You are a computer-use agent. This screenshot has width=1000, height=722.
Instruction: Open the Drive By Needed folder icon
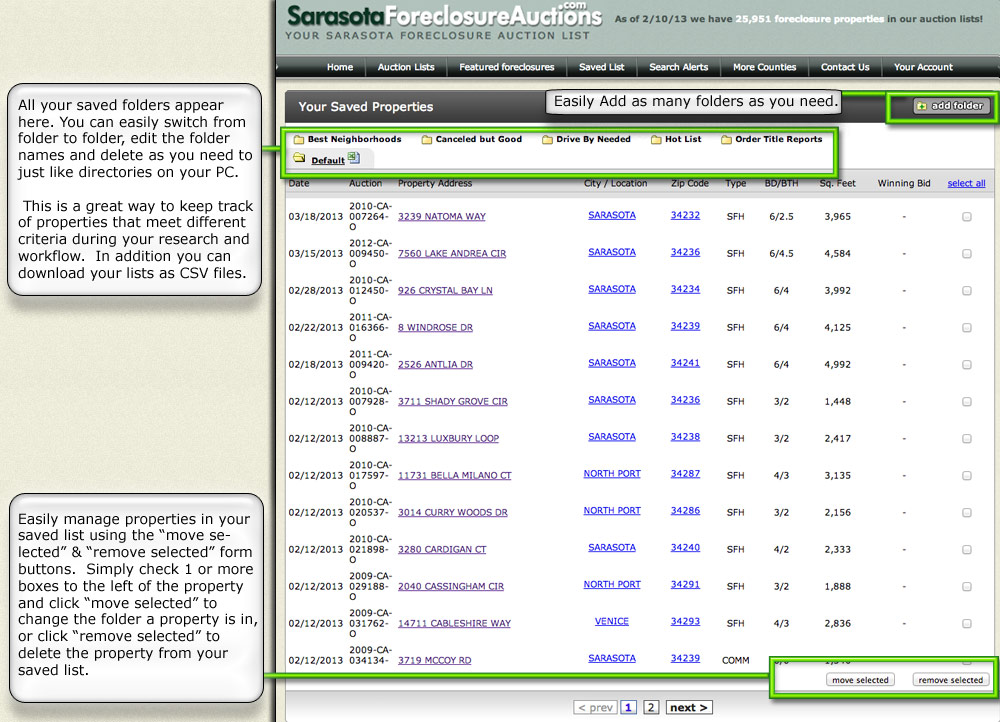tap(547, 140)
